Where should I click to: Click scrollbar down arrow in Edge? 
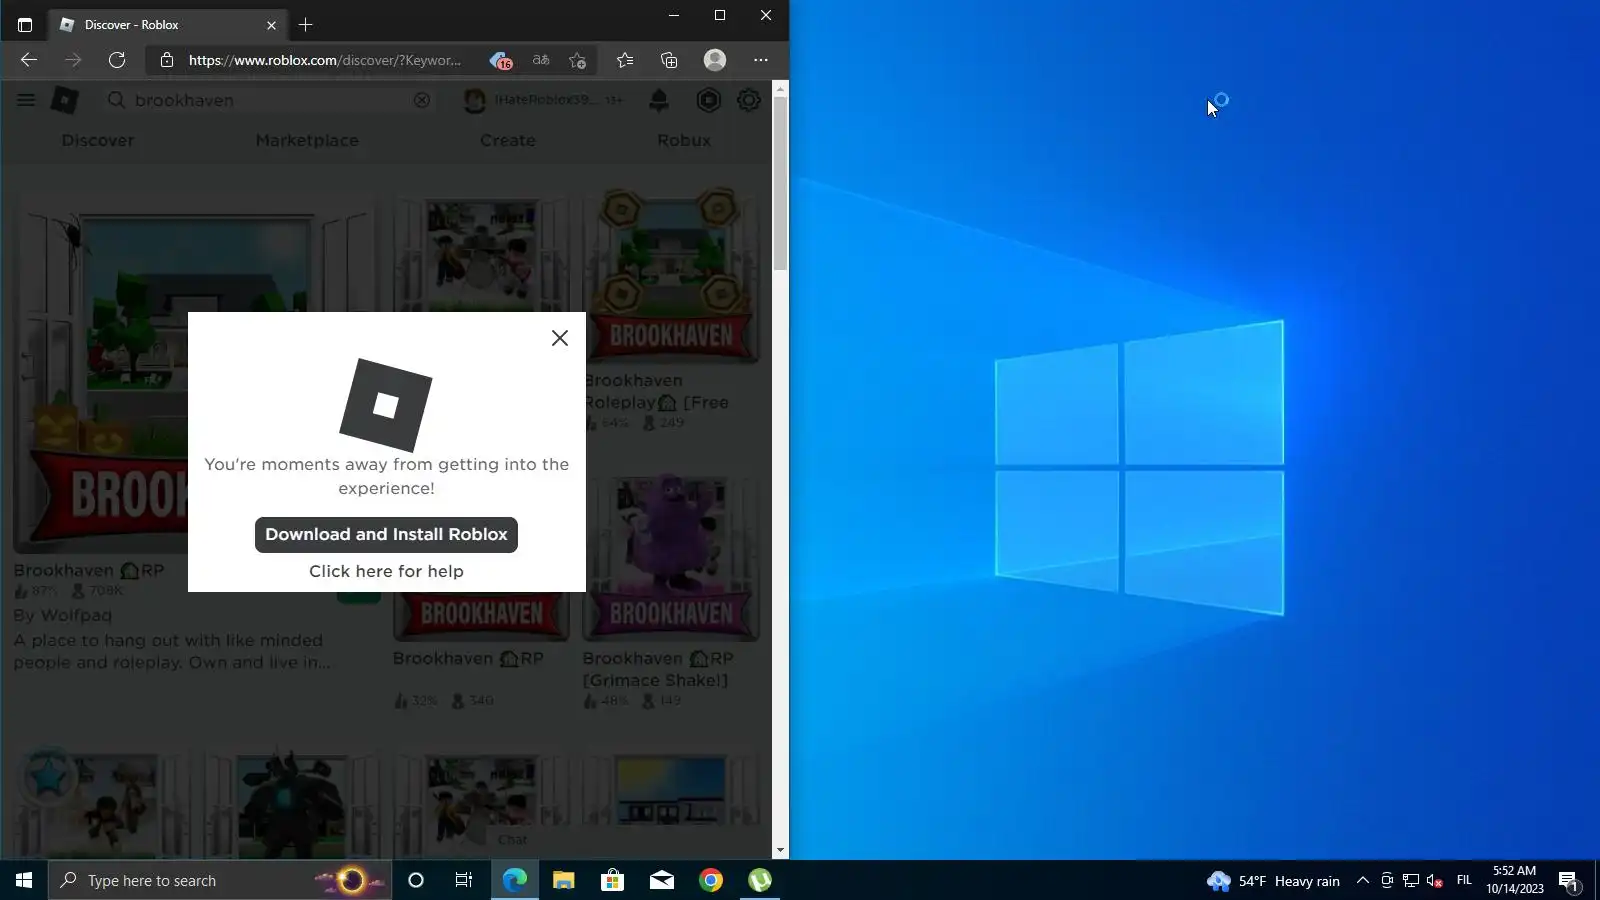pos(781,851)
